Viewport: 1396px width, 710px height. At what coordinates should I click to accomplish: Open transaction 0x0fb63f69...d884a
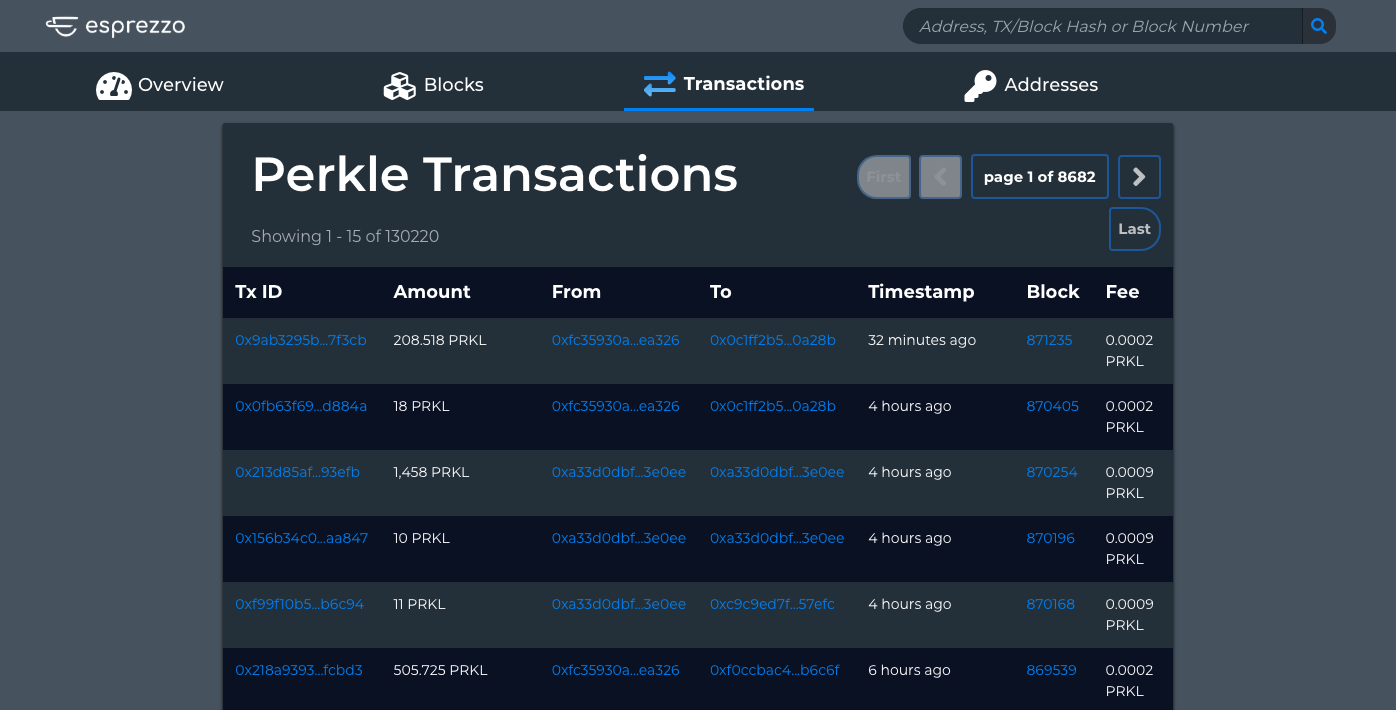tap(301, 406)
